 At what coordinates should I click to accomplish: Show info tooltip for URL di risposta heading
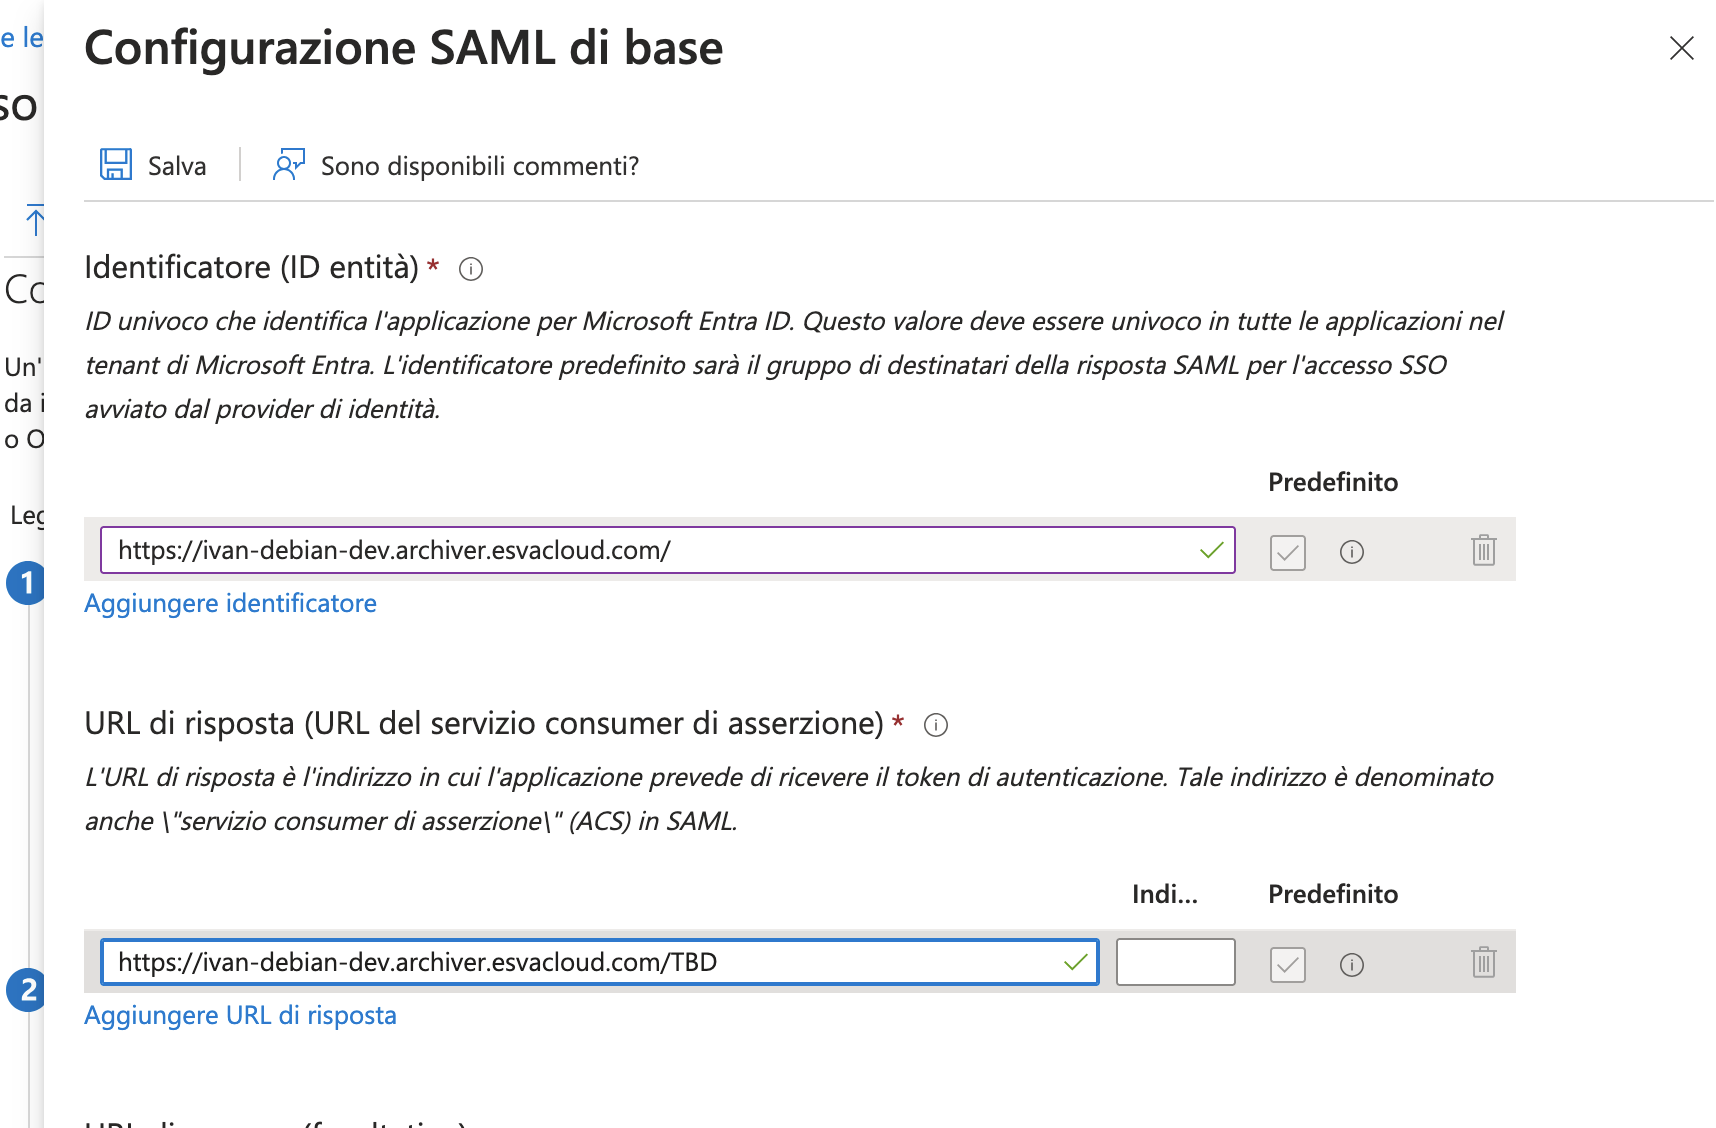coord(936,725)
